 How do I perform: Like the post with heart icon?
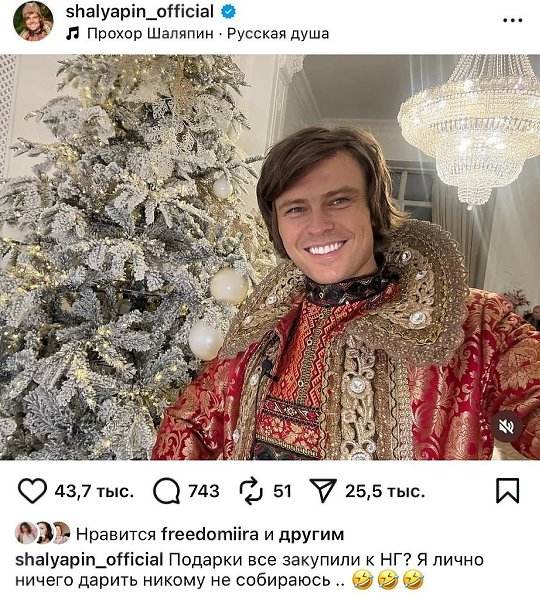pyautogui.click(x=32, y=491)
